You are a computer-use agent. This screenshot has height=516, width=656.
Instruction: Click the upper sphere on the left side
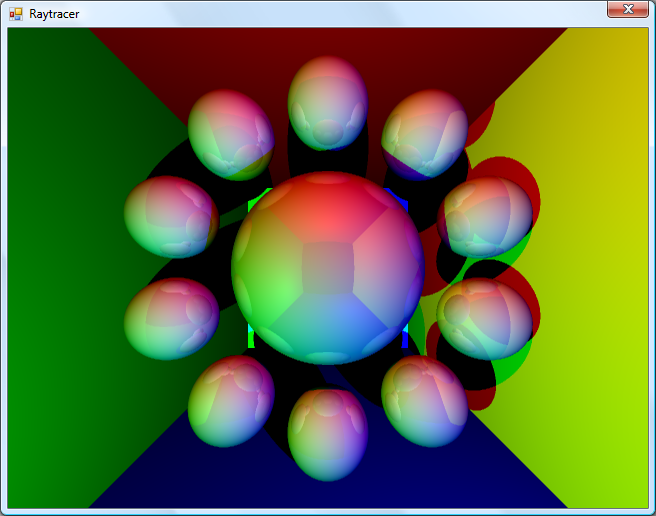point(171,217)
